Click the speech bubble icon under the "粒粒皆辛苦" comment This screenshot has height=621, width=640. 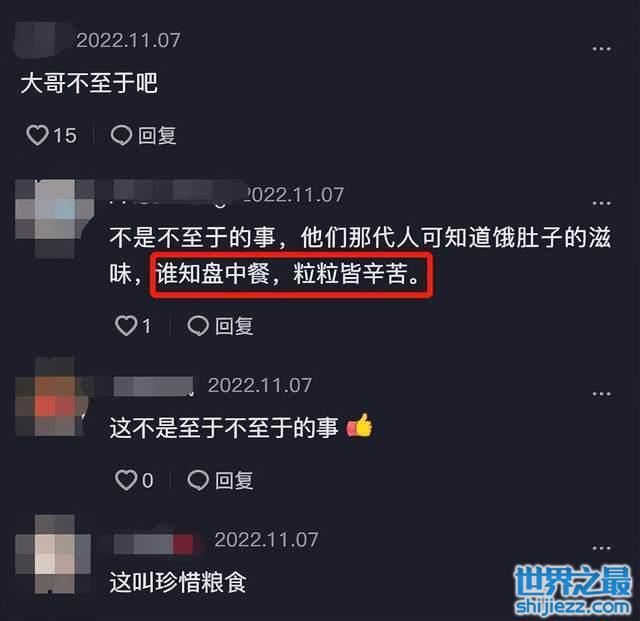click(x=198, y=326)
